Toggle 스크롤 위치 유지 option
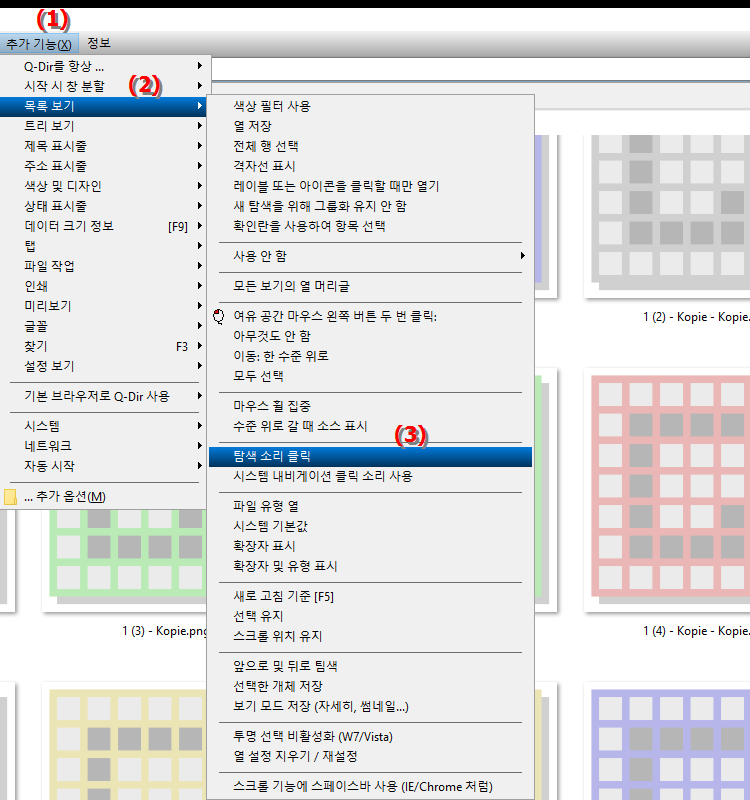This screenshot has width=750, height=800. click(370, 636)
